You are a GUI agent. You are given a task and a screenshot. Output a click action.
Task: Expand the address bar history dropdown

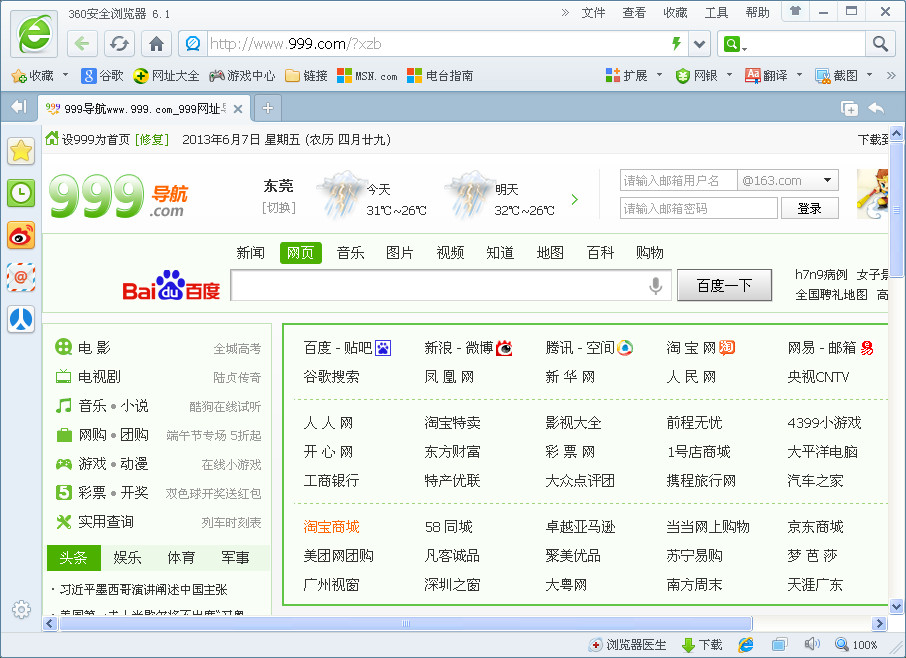click(699, 44)
